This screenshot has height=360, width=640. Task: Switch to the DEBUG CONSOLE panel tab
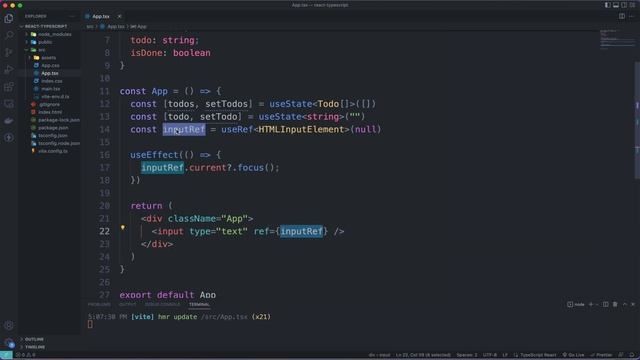click(x=162, y=304)
